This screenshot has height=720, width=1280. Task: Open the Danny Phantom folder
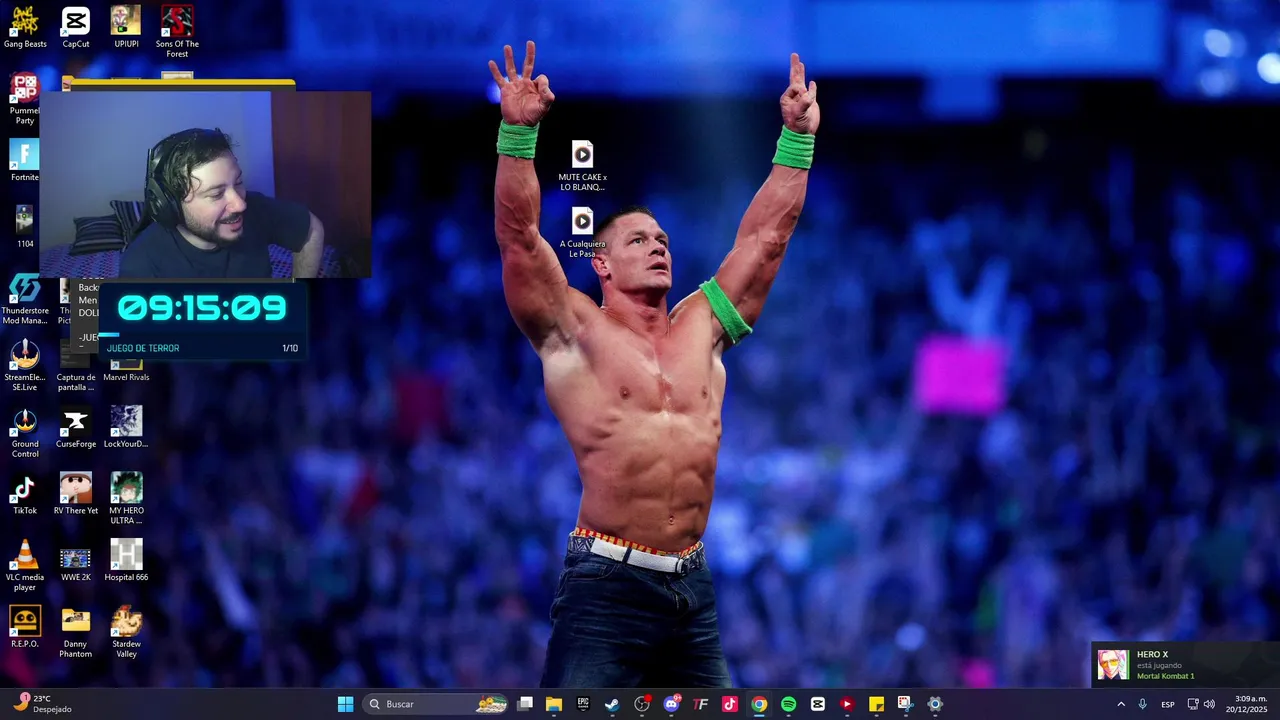click(x=76, y=632)
